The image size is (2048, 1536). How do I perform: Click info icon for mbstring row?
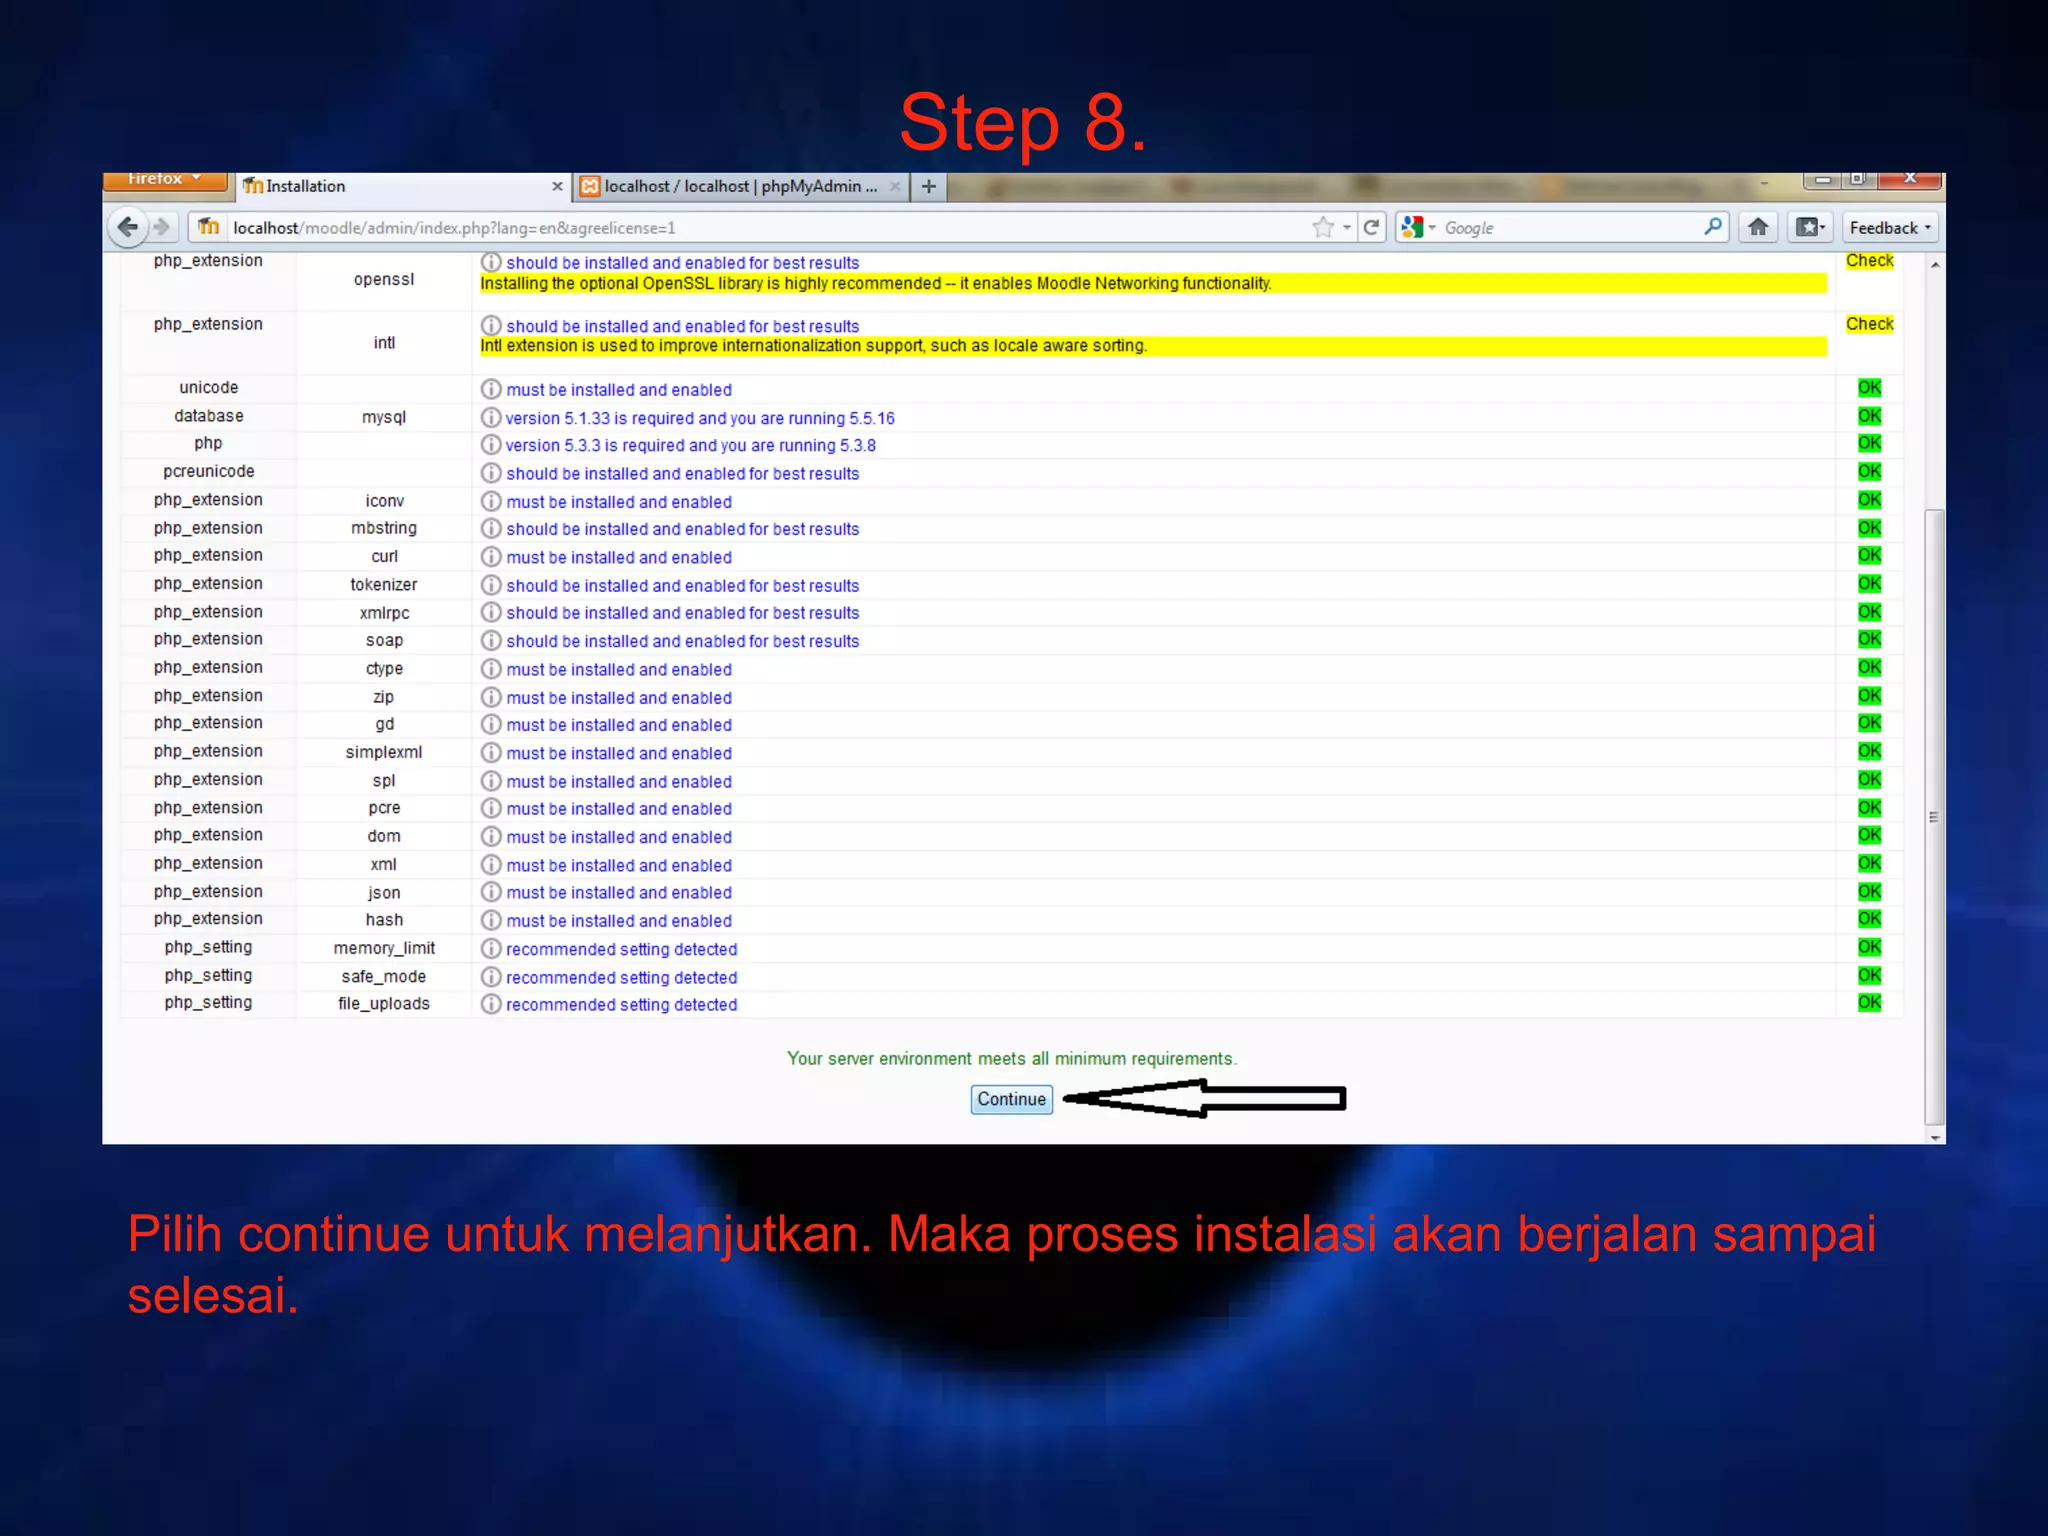pyautogui.click(x=491, y=528)
